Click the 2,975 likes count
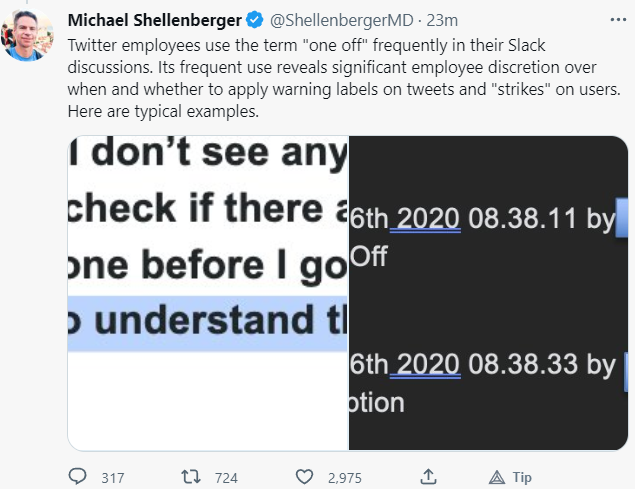This screenshot has width=635, height=489. tap(346, 477)
